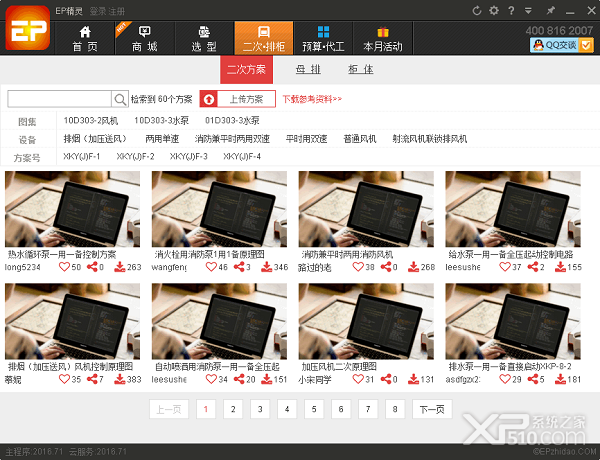
Task: Download the scheme showing 155 downloads
Action: pos(560,267)
